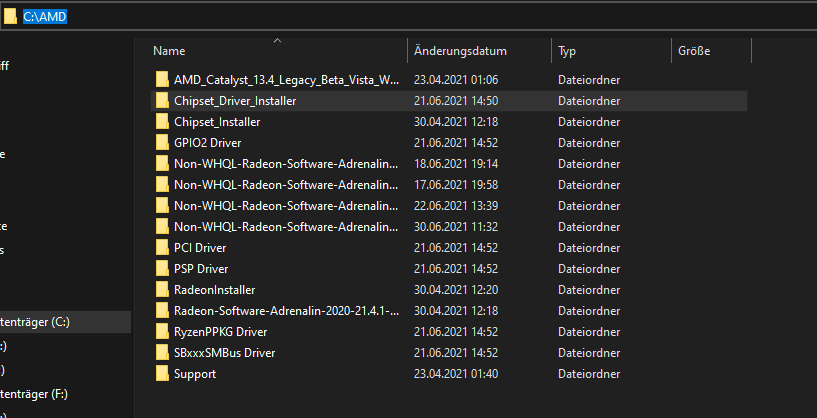Click the C:\AMD address path field
This screenshot has height=418, width=817.
[45, 17]
